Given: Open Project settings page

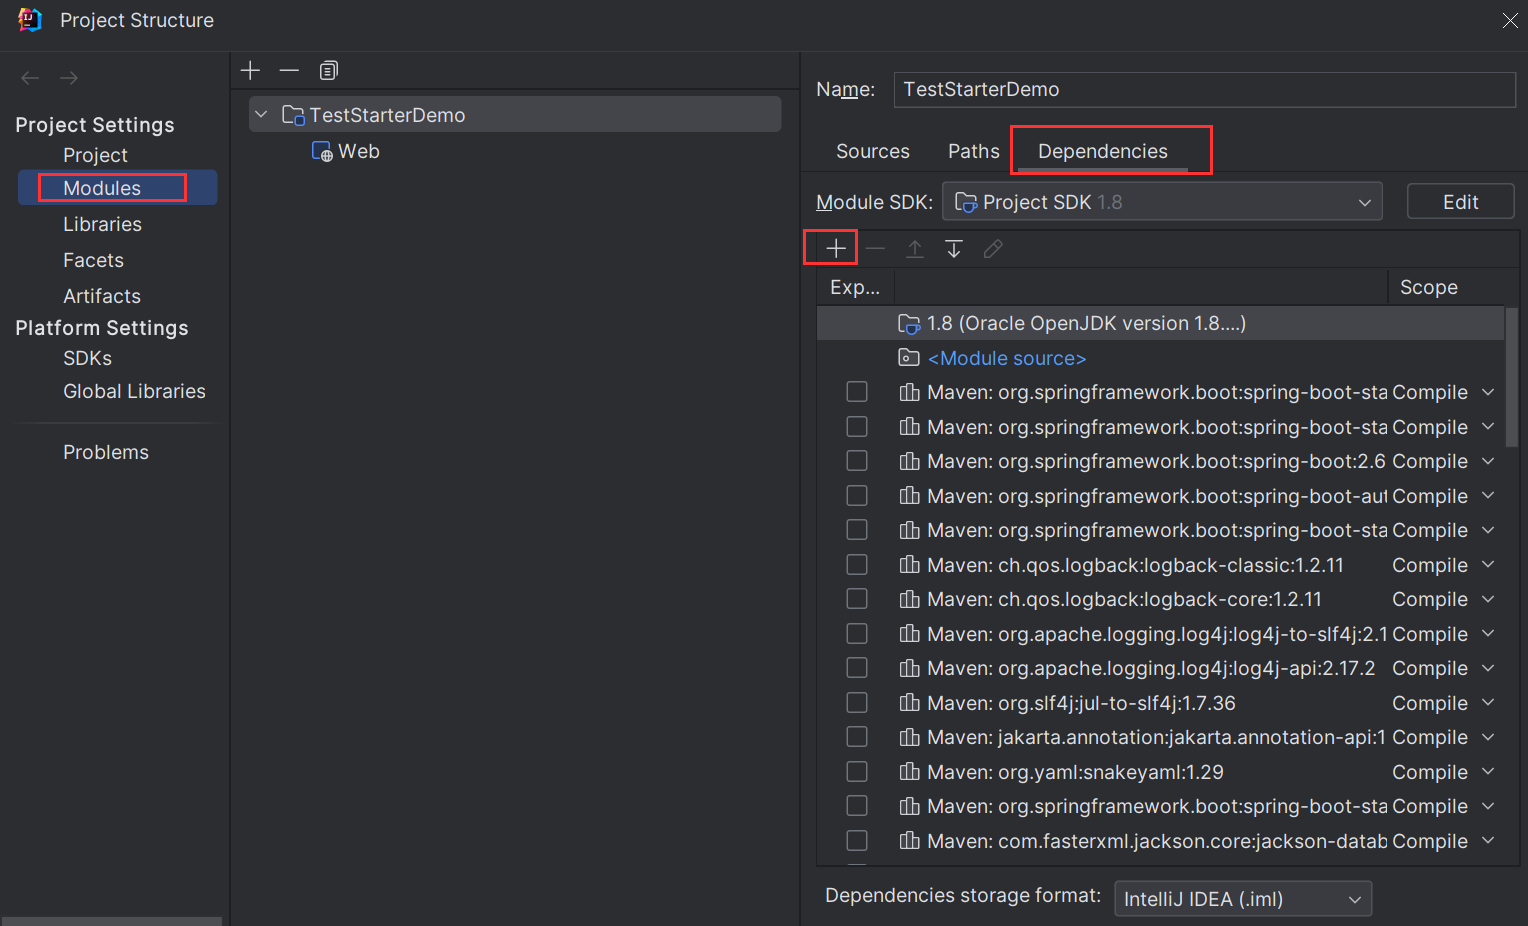Looking at the screenshot, I should click(x=95, y=155).
